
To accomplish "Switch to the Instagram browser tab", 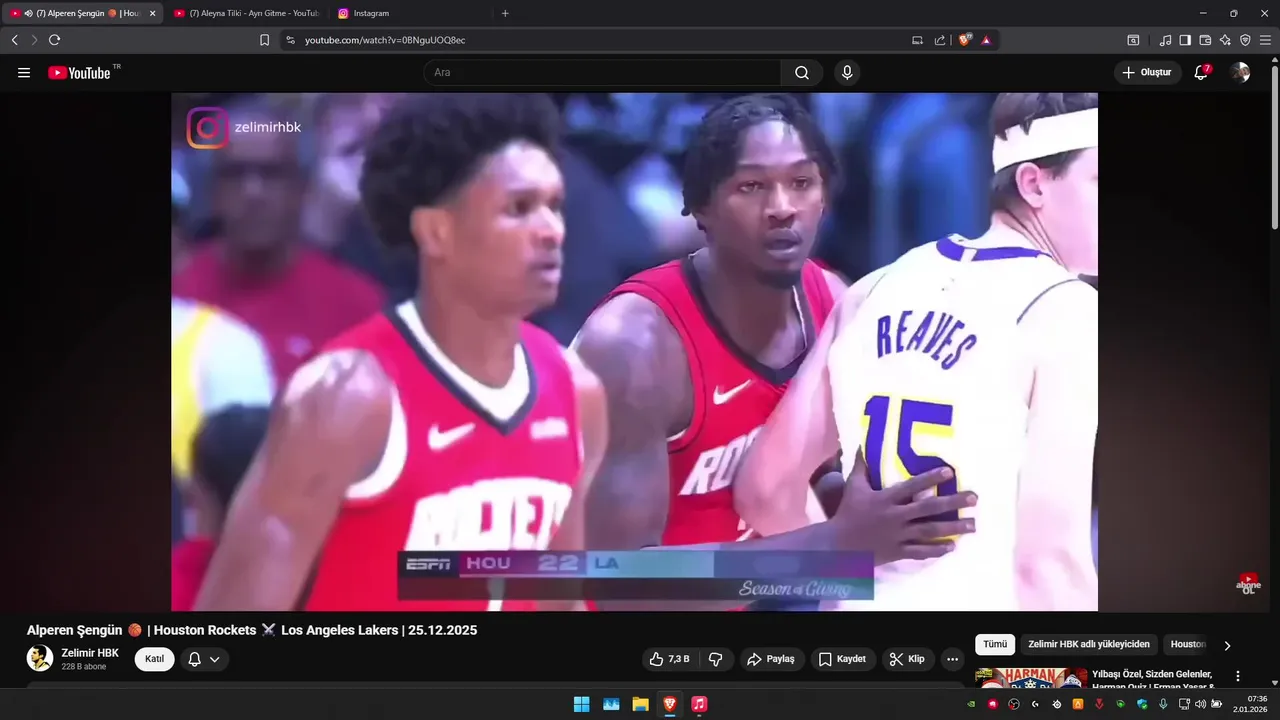I will (410, 13).
